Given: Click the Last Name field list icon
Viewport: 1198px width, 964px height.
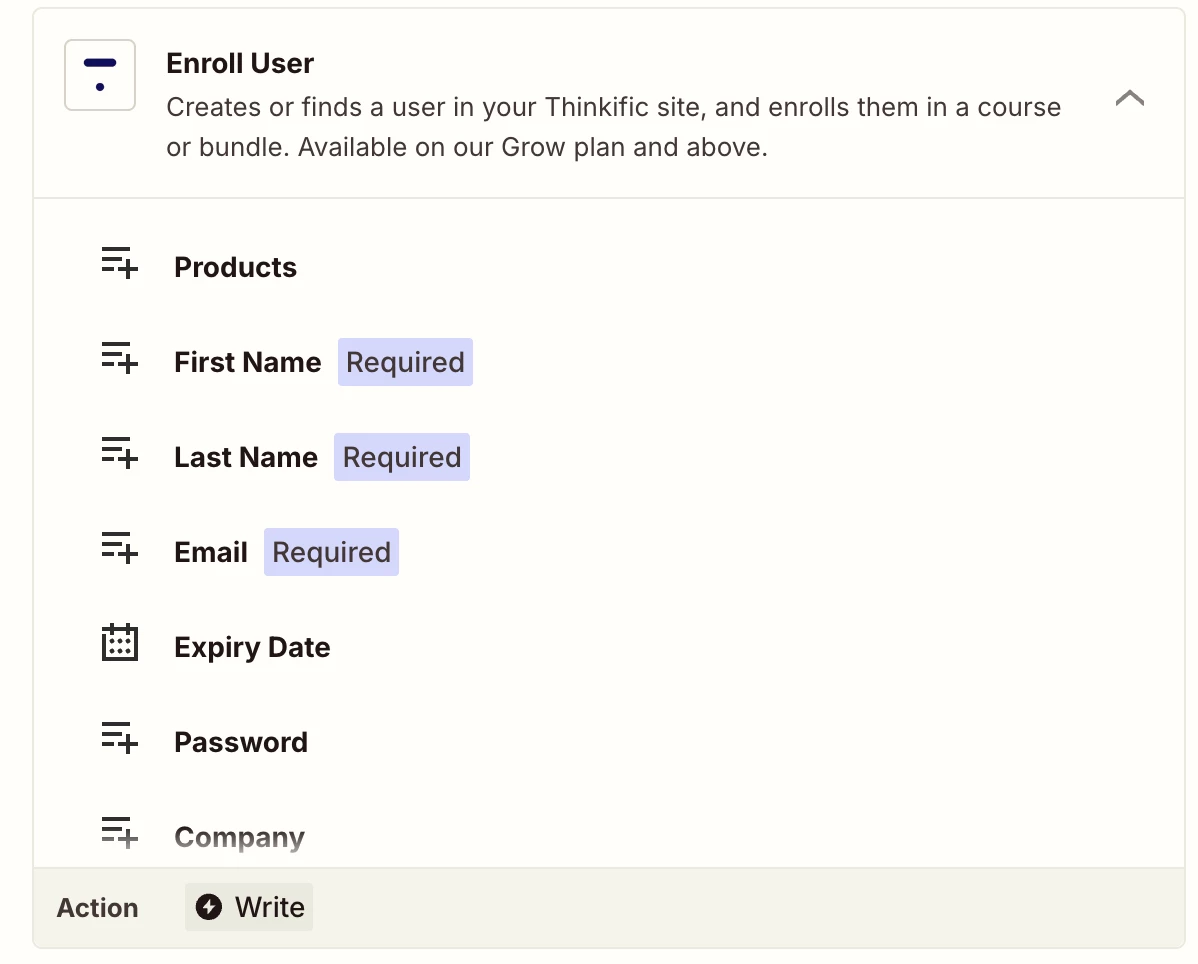Looking at the screenshot, I should coord(120,452).
